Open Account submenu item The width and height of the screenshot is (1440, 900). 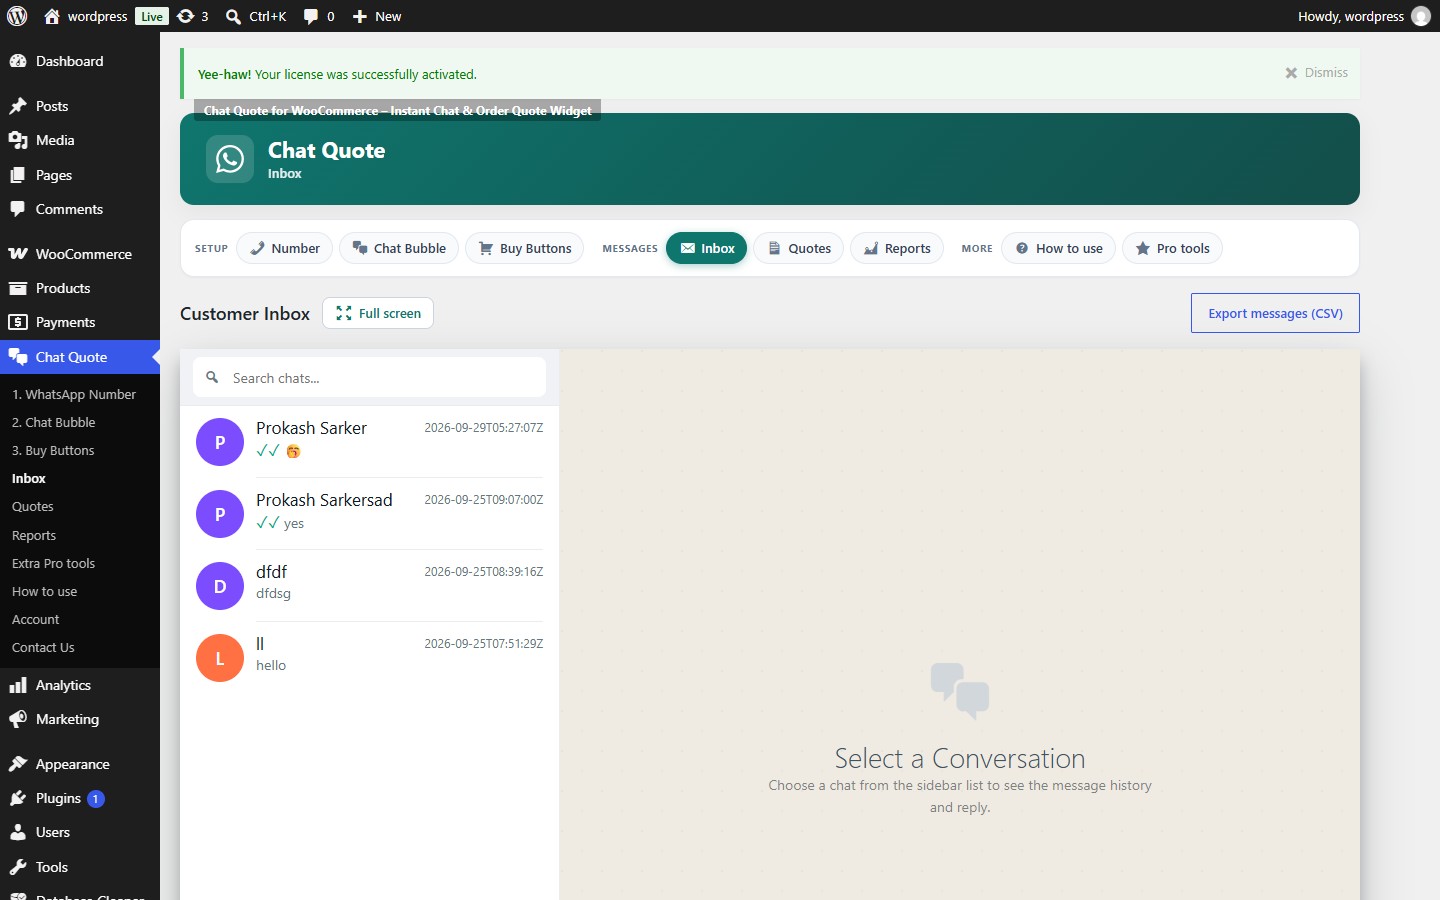[x=36, y=619]
